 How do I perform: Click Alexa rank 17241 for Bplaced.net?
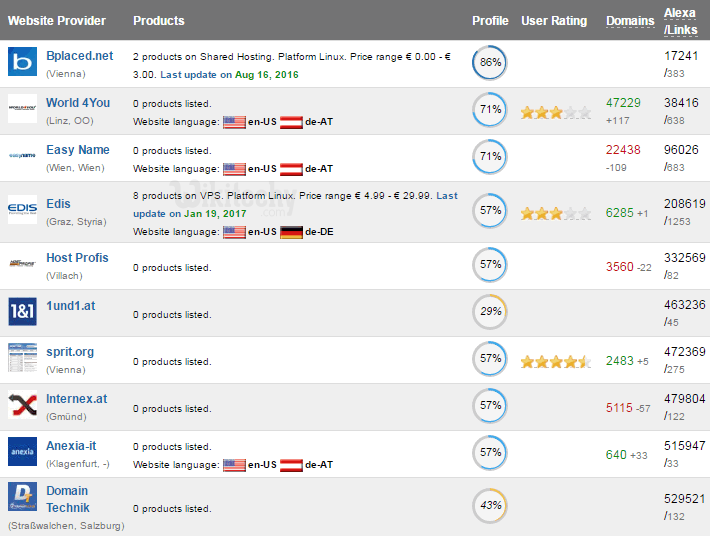681,56
